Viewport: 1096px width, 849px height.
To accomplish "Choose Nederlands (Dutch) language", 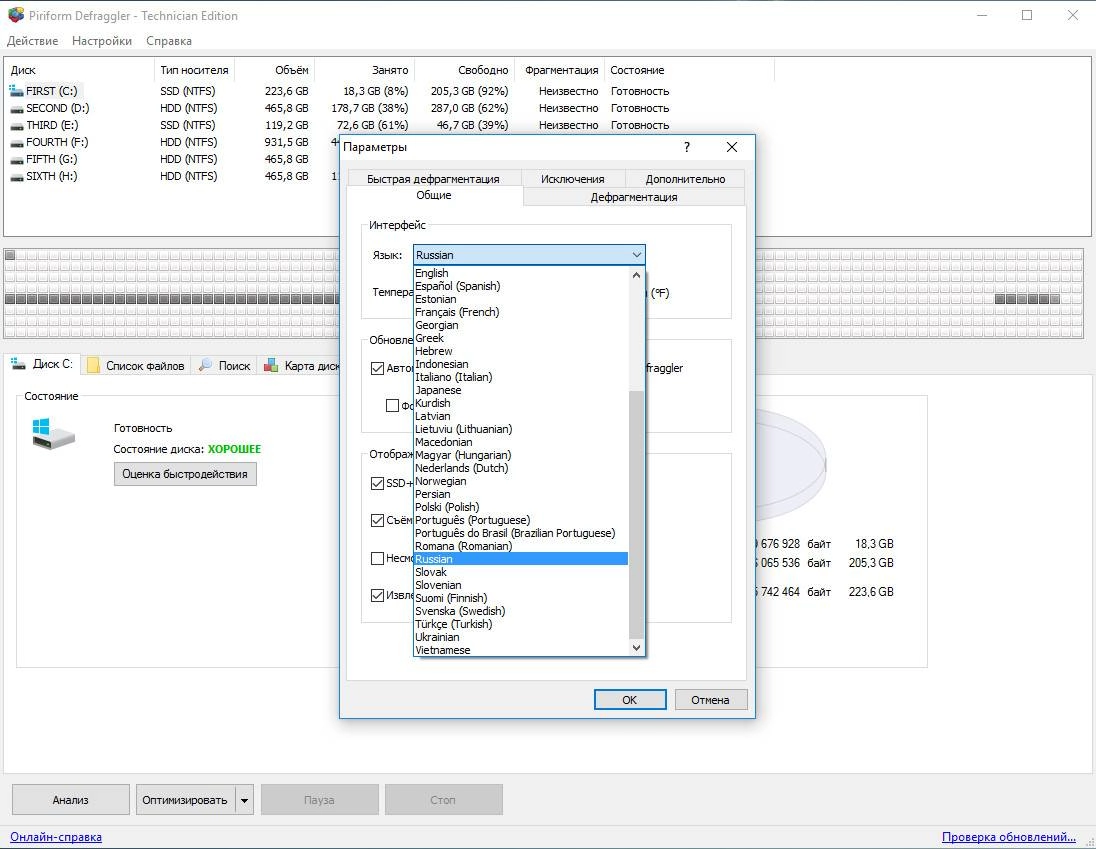I will click(521, 468).
